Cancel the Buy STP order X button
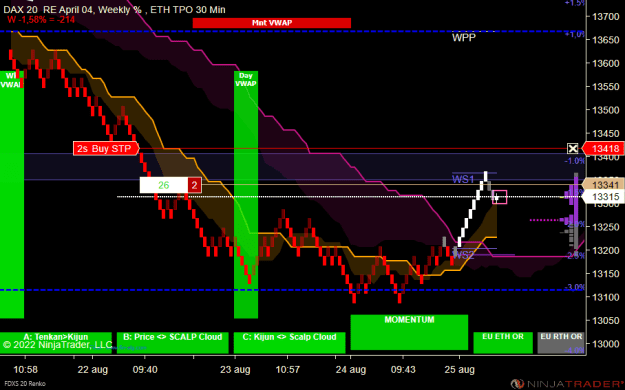Screen dimensions: 625x390 (x=573, y=149)
